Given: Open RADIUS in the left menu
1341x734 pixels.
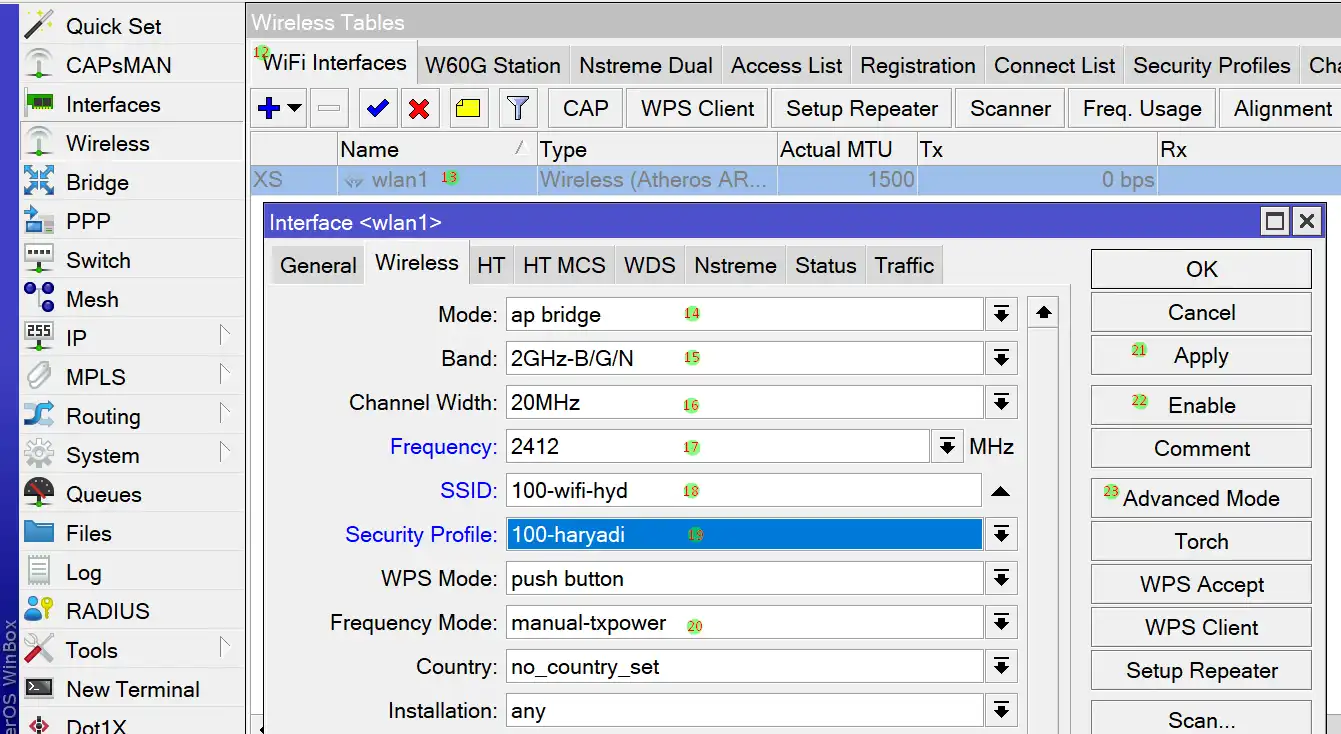Looking at the screenshot, I should pyautogui.click(x=107, y=612).
